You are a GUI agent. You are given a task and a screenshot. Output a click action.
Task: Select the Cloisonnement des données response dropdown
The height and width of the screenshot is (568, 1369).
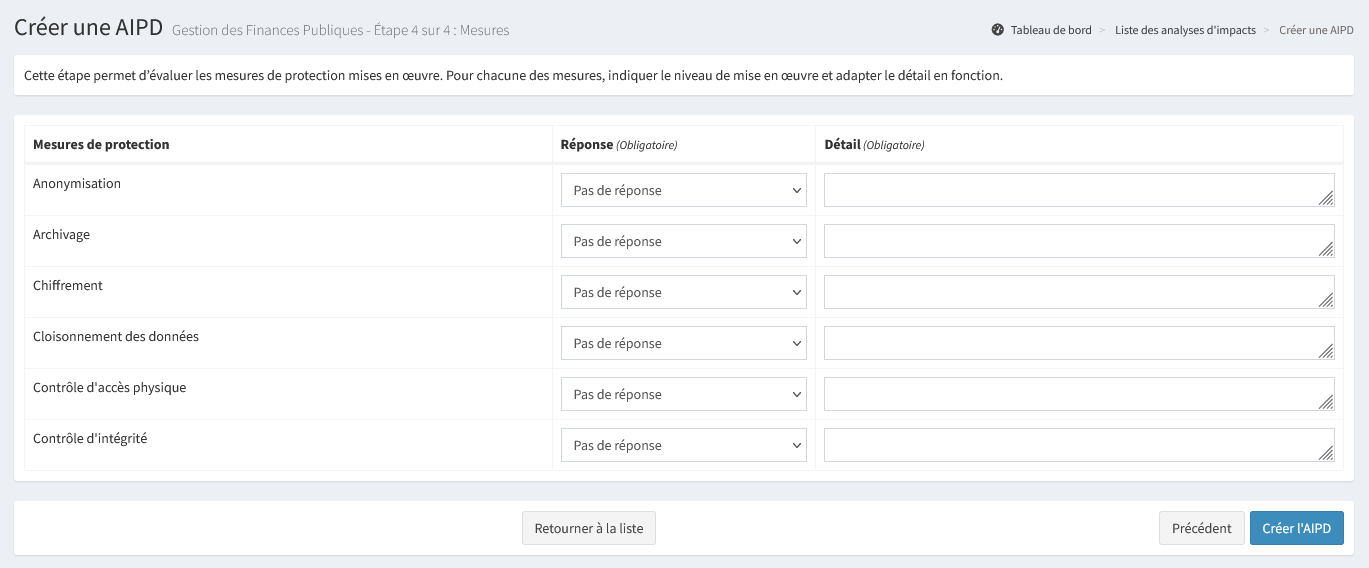(683, 343)
